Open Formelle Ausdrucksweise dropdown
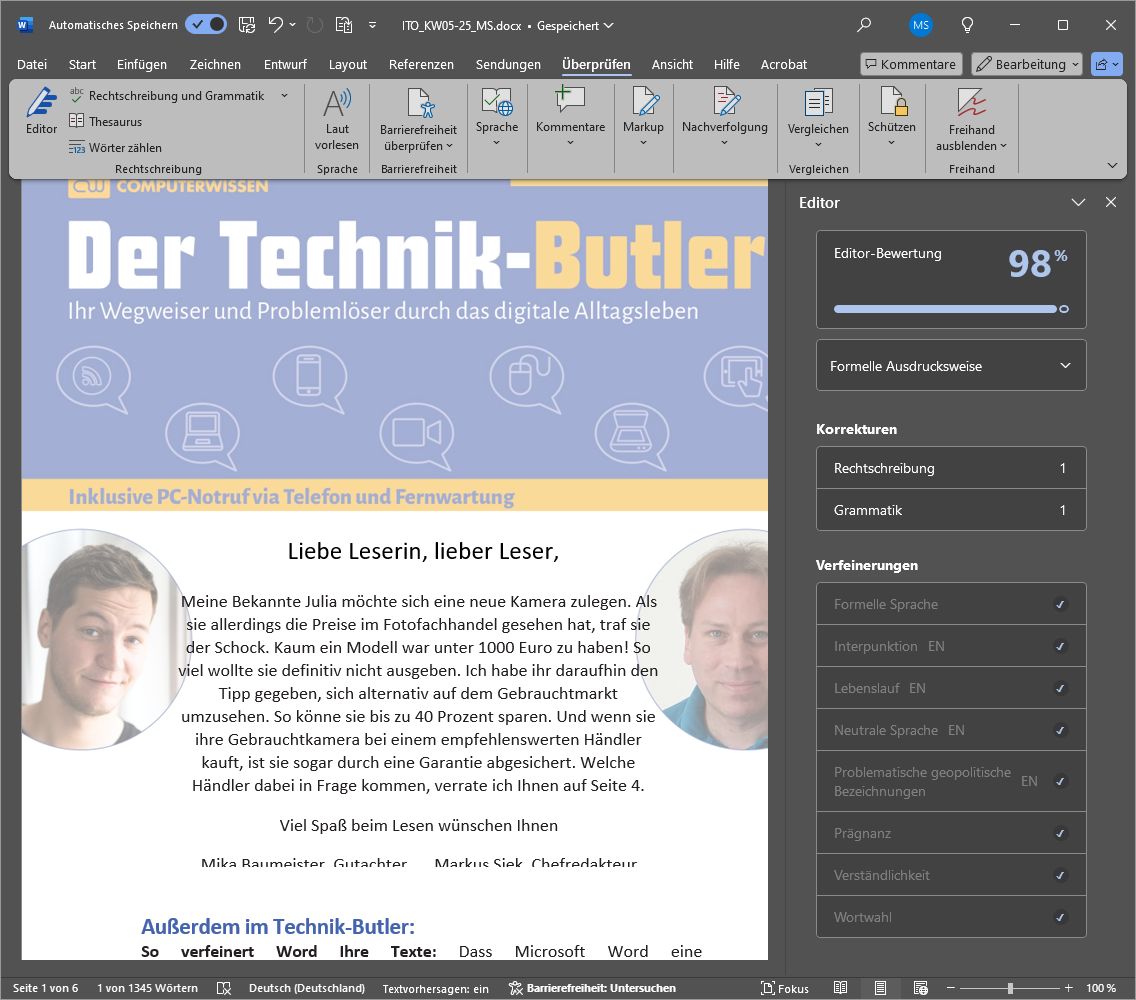 pos(951,366)
